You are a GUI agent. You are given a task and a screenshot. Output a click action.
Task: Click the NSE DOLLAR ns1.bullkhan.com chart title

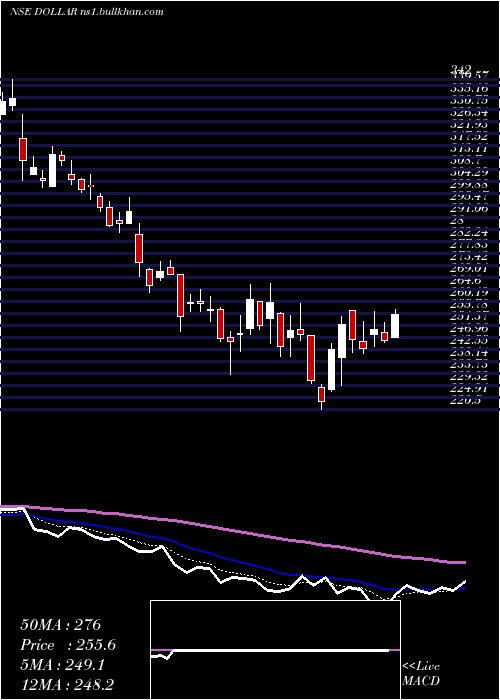point(87,12)
